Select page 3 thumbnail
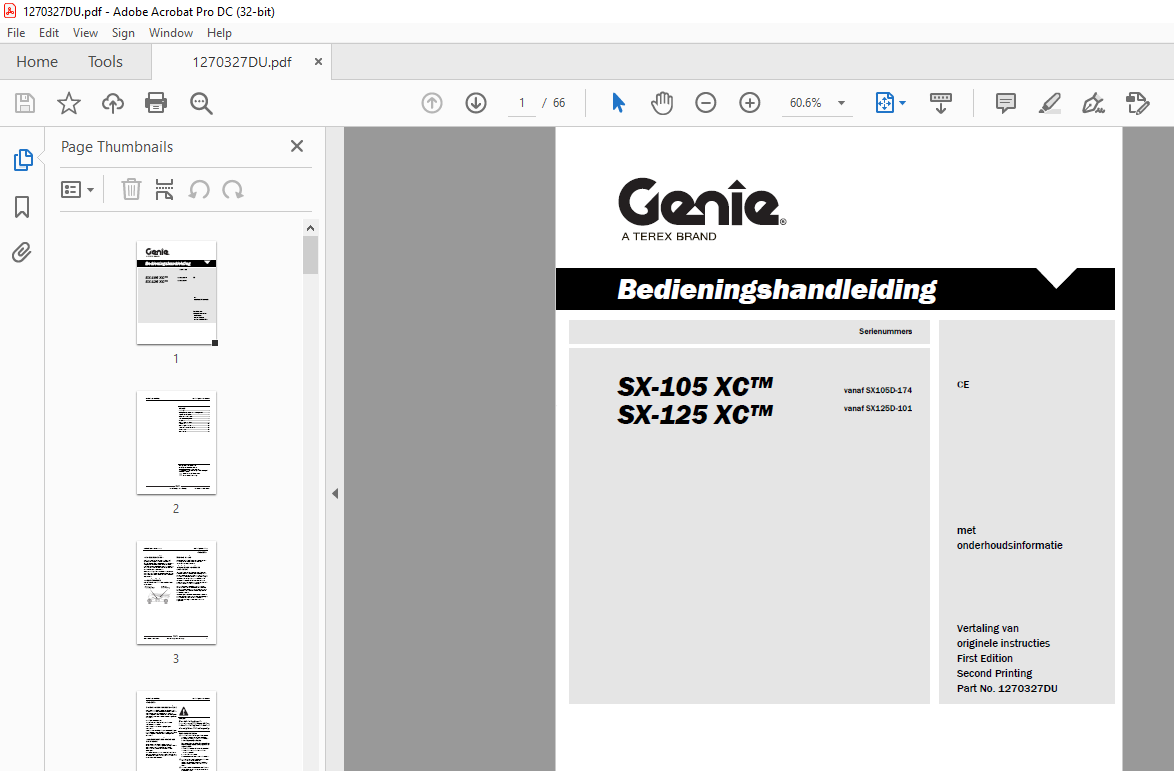Image resolution: width=1174 pixels, height=771 pixels. [176, 592]
